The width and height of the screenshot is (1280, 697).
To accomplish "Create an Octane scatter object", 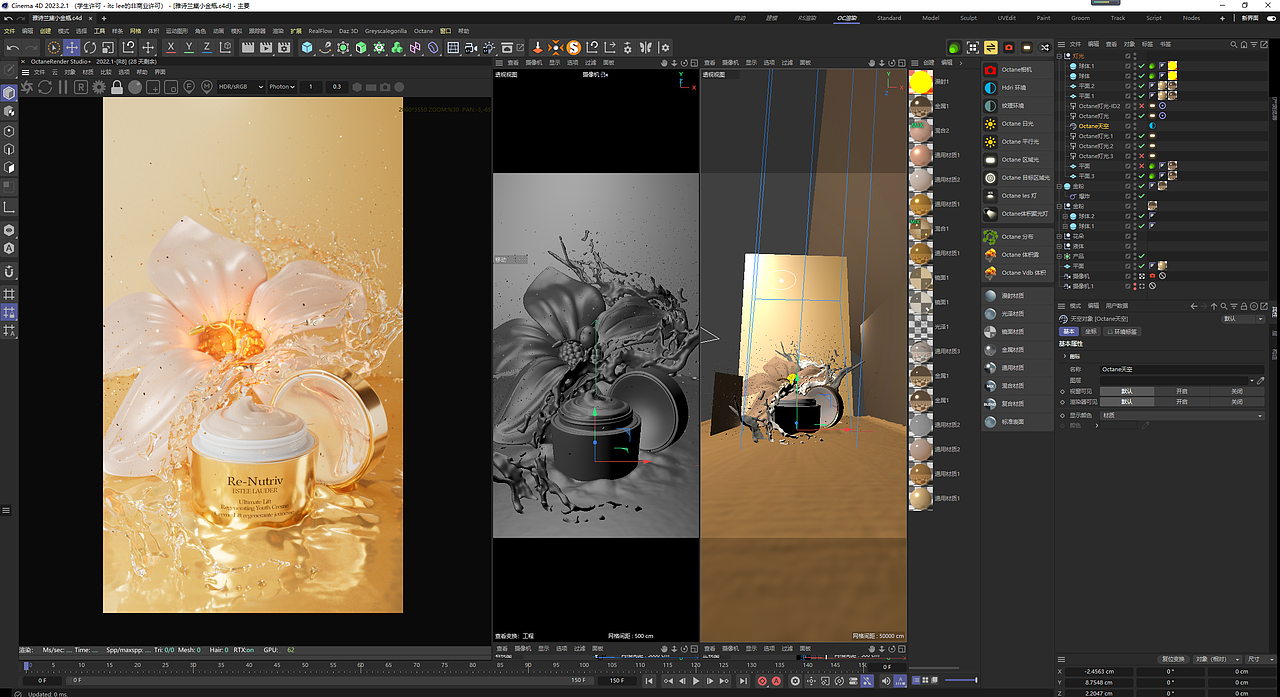I will pos(1016,237).
